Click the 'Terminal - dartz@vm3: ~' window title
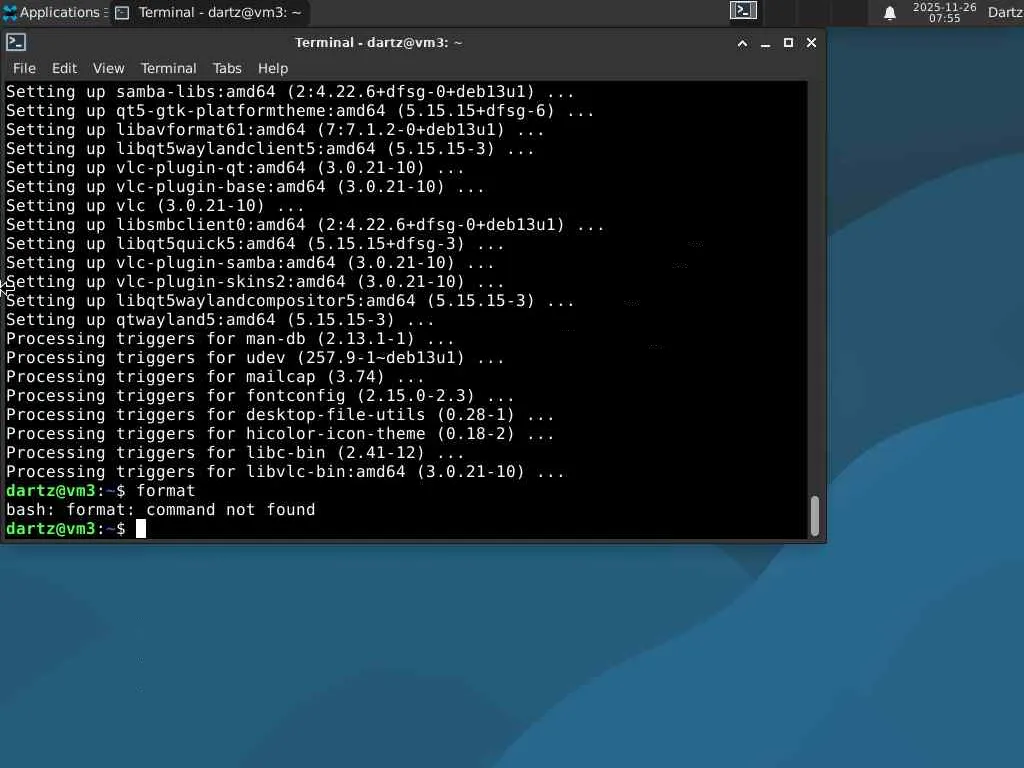 [x=379, y=43]
